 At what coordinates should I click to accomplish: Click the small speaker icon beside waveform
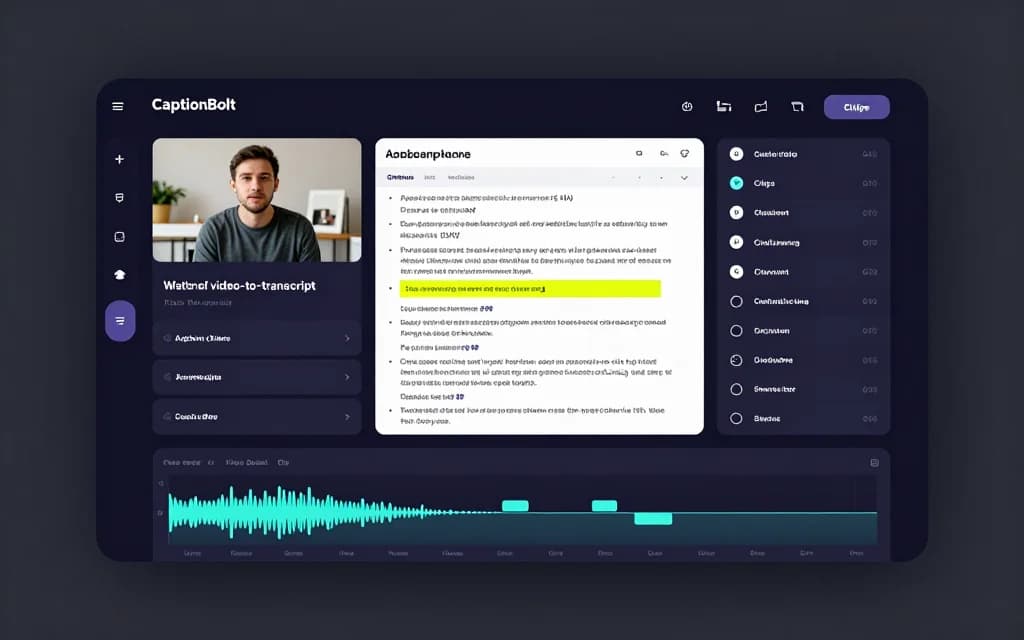161,484
